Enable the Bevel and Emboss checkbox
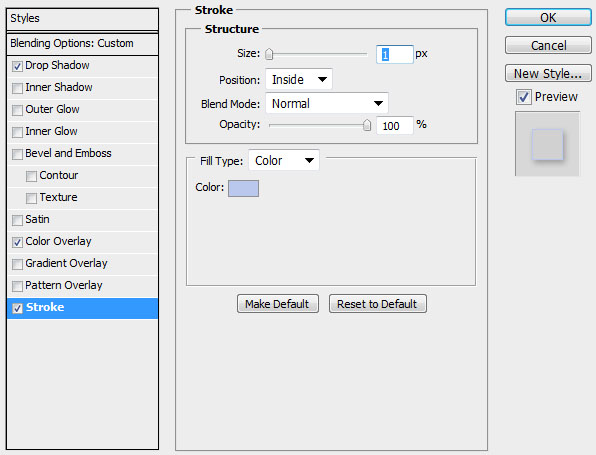 [17, 154]
